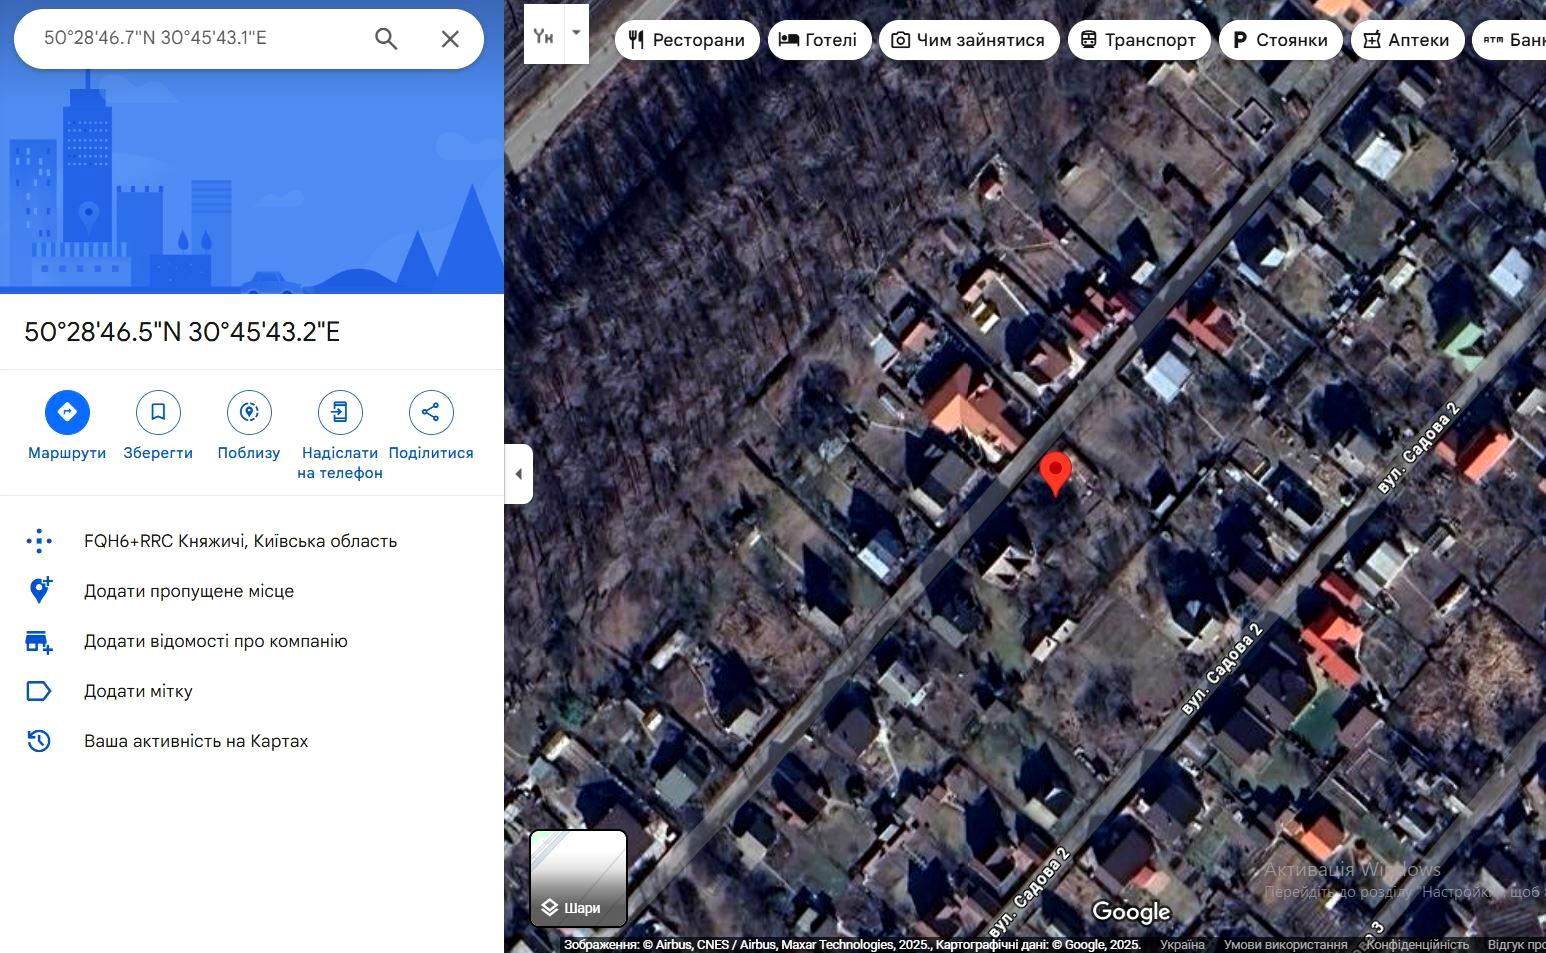Open the keyboard language dropdown arrow
1546x953 pixels.
tap(576, 33)
